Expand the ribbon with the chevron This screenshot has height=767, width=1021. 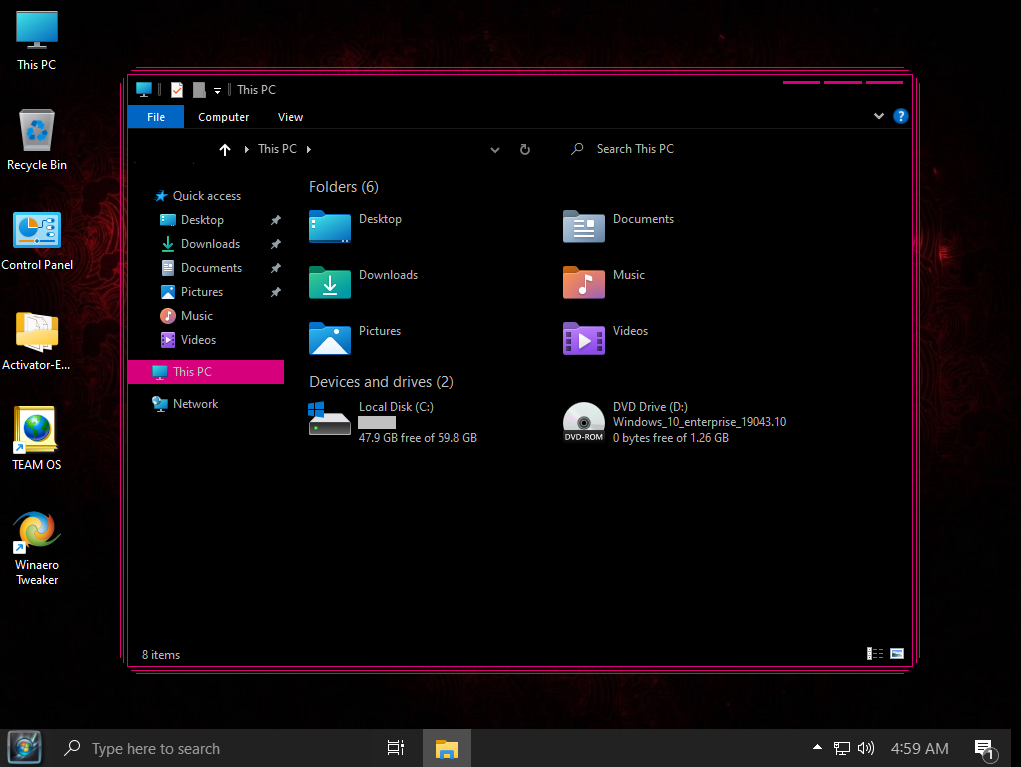[x=879, y=116]
